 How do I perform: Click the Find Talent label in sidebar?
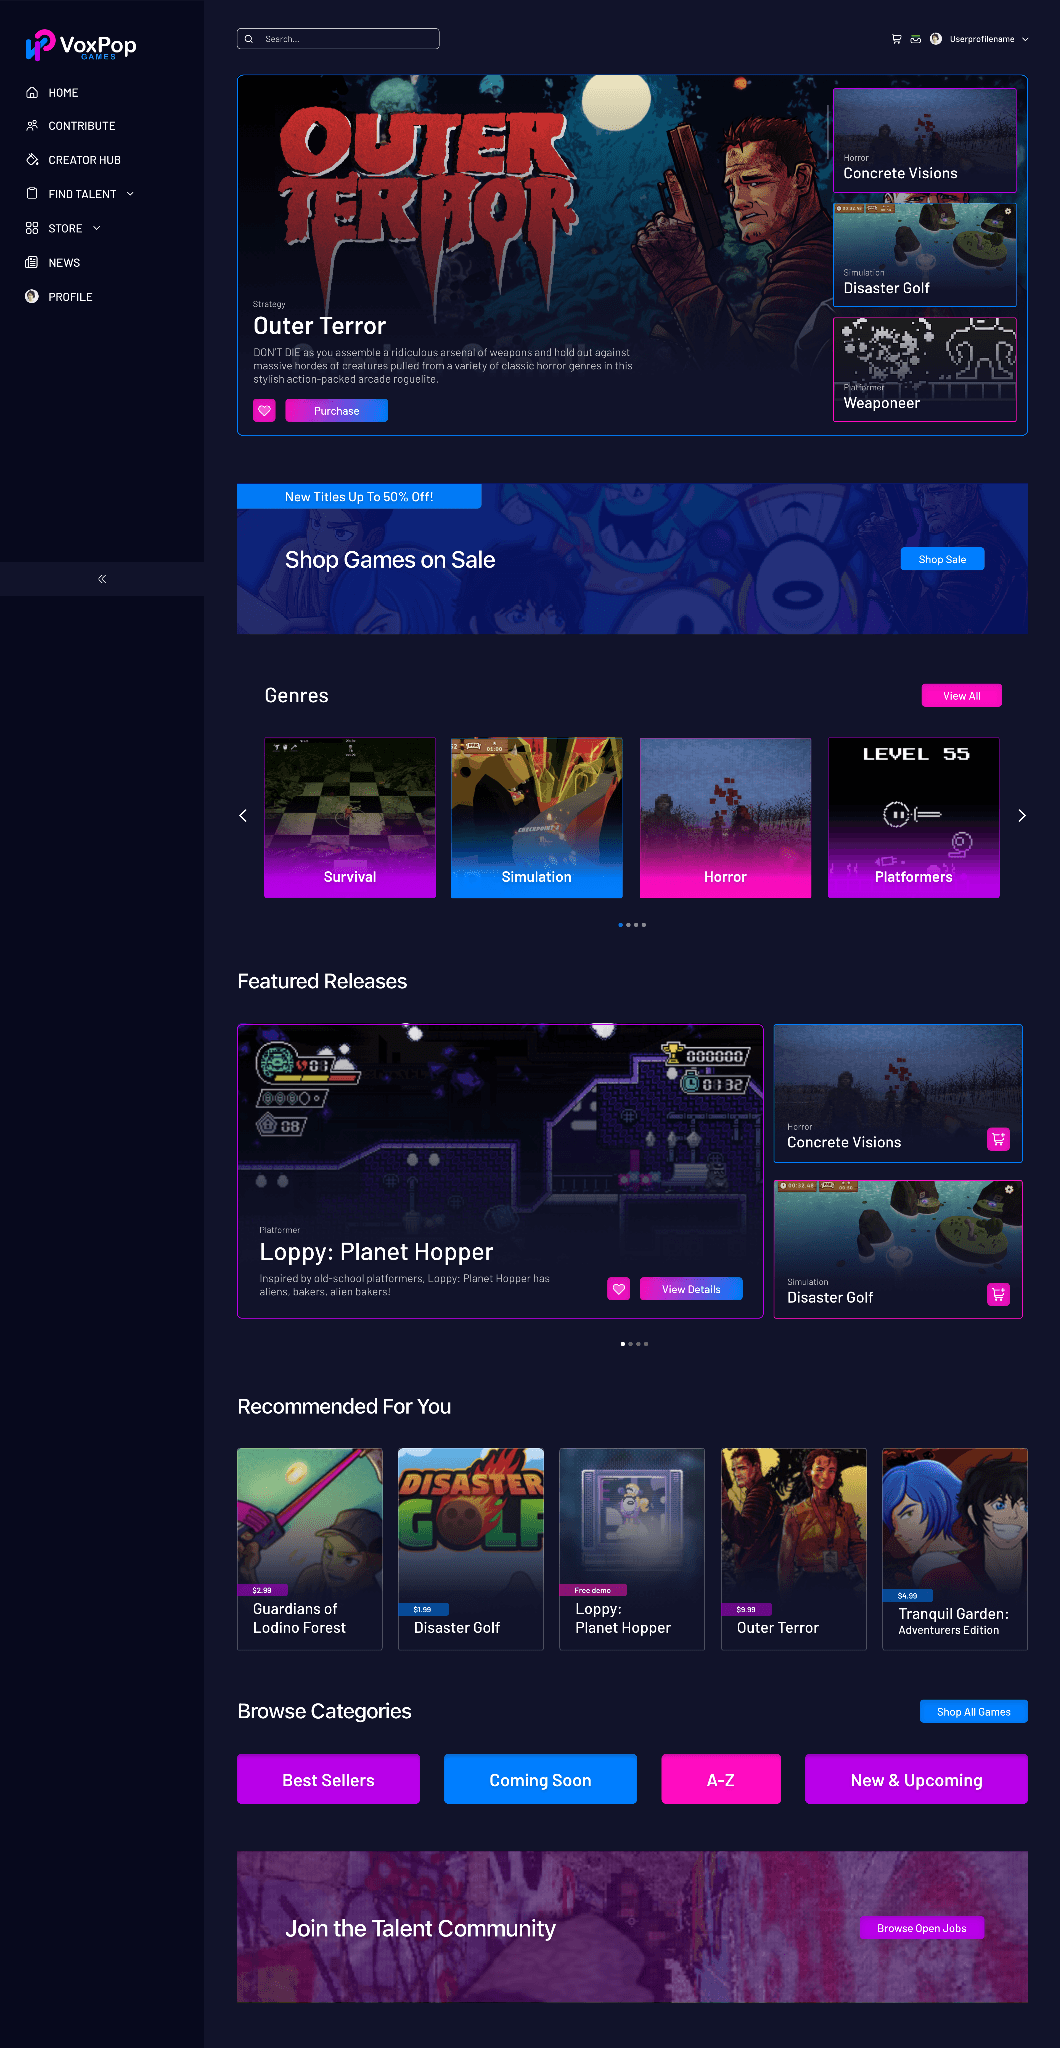coord(82,194)
